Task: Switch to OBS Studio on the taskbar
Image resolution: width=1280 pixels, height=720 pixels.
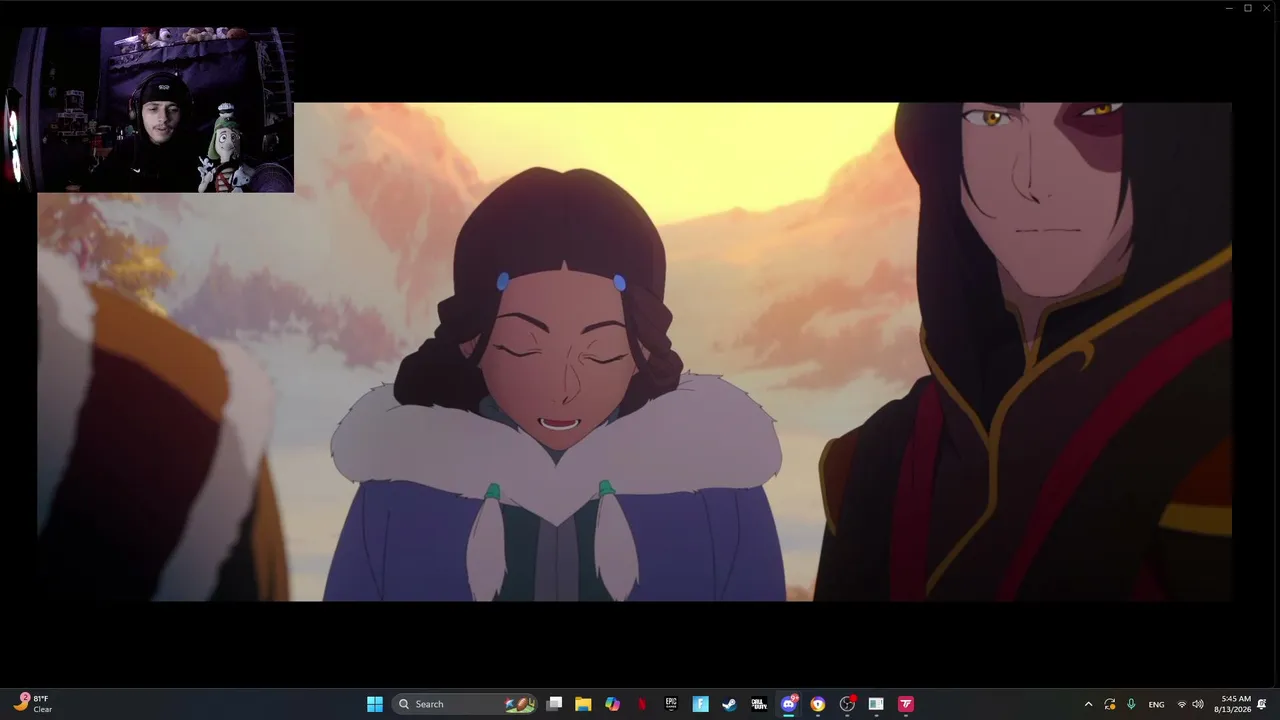Action: 847,704
